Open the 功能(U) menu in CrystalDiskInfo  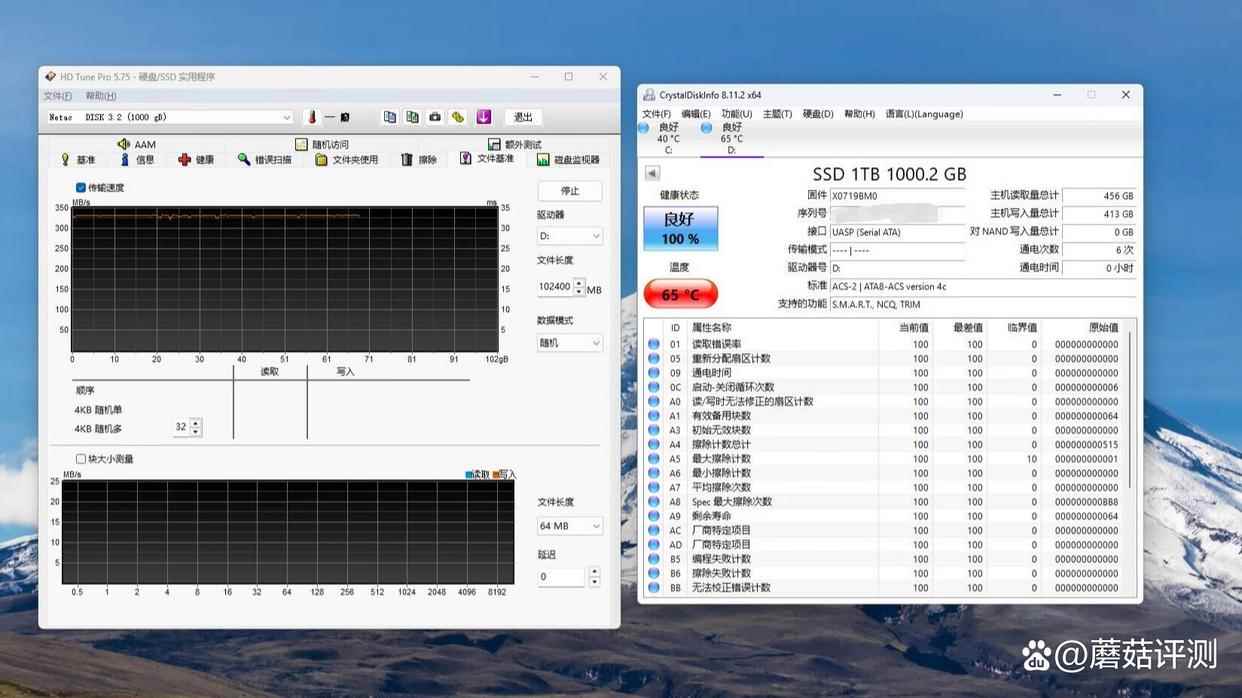click(x=736, y=114)
